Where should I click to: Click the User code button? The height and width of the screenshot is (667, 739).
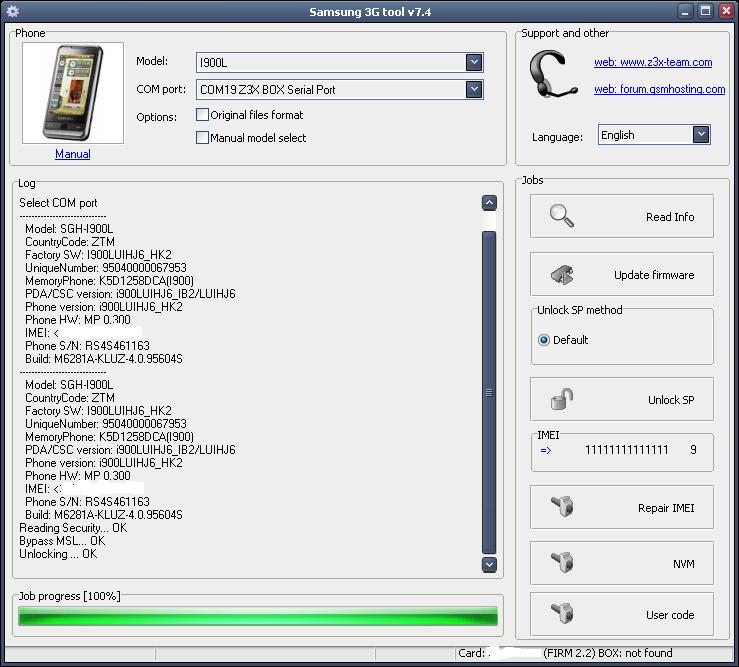pyautogui.click(x=622, y=614)
